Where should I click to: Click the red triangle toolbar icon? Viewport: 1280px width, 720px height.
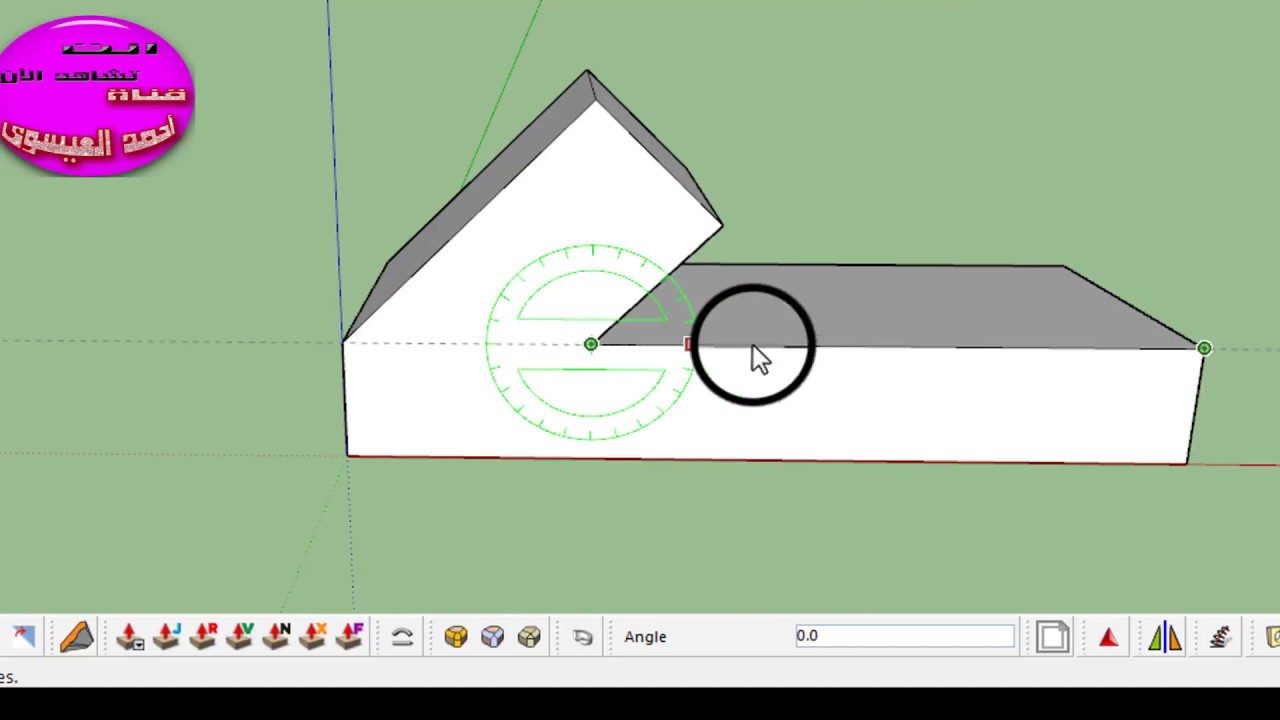pyautogui.click(x=1108, y=637)
